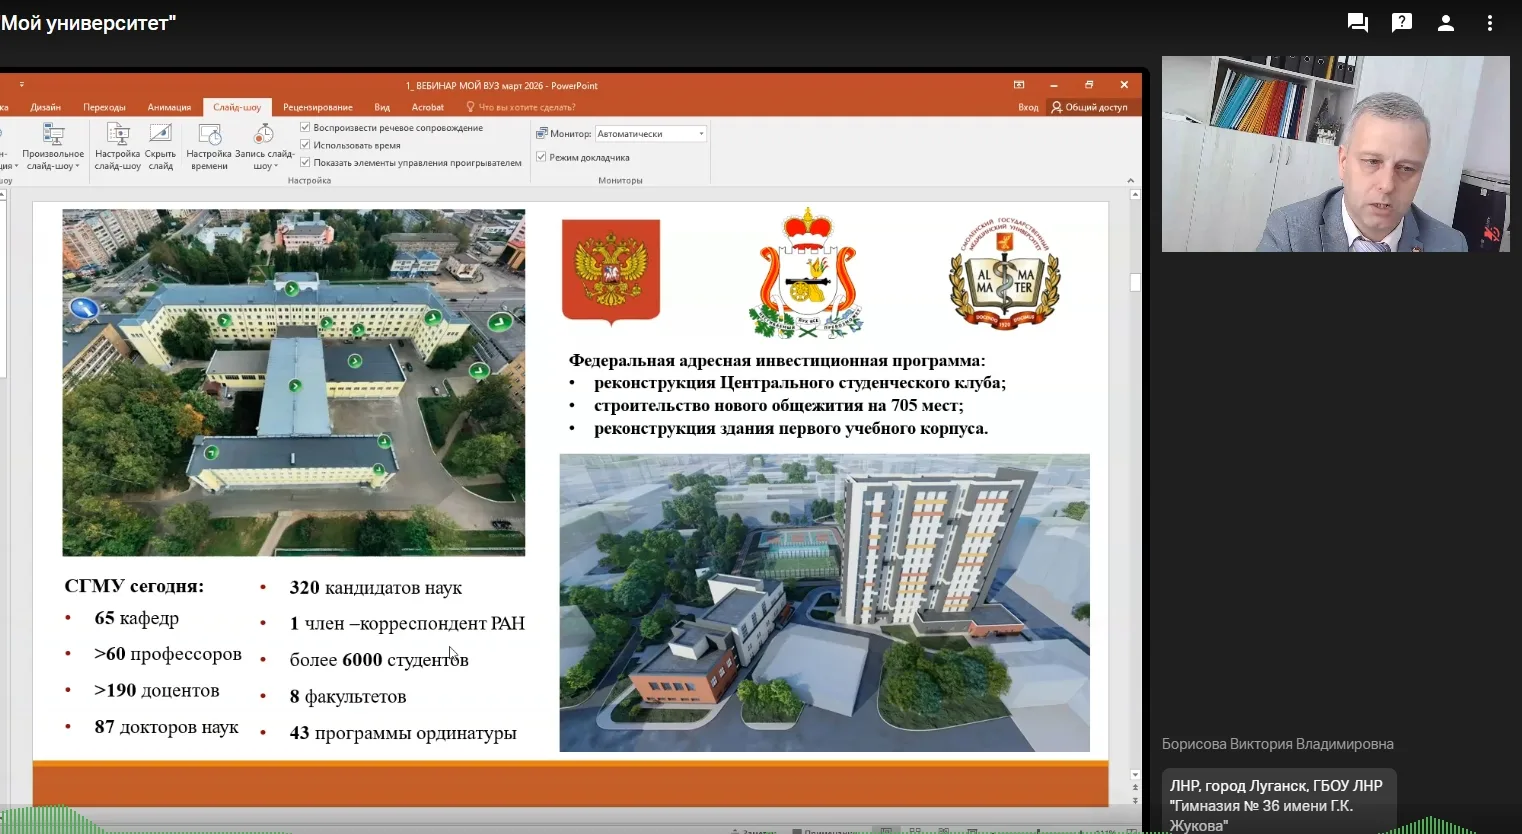
Task: Switch to the Анимация ribbon tab
Action: tap(169, 107)
